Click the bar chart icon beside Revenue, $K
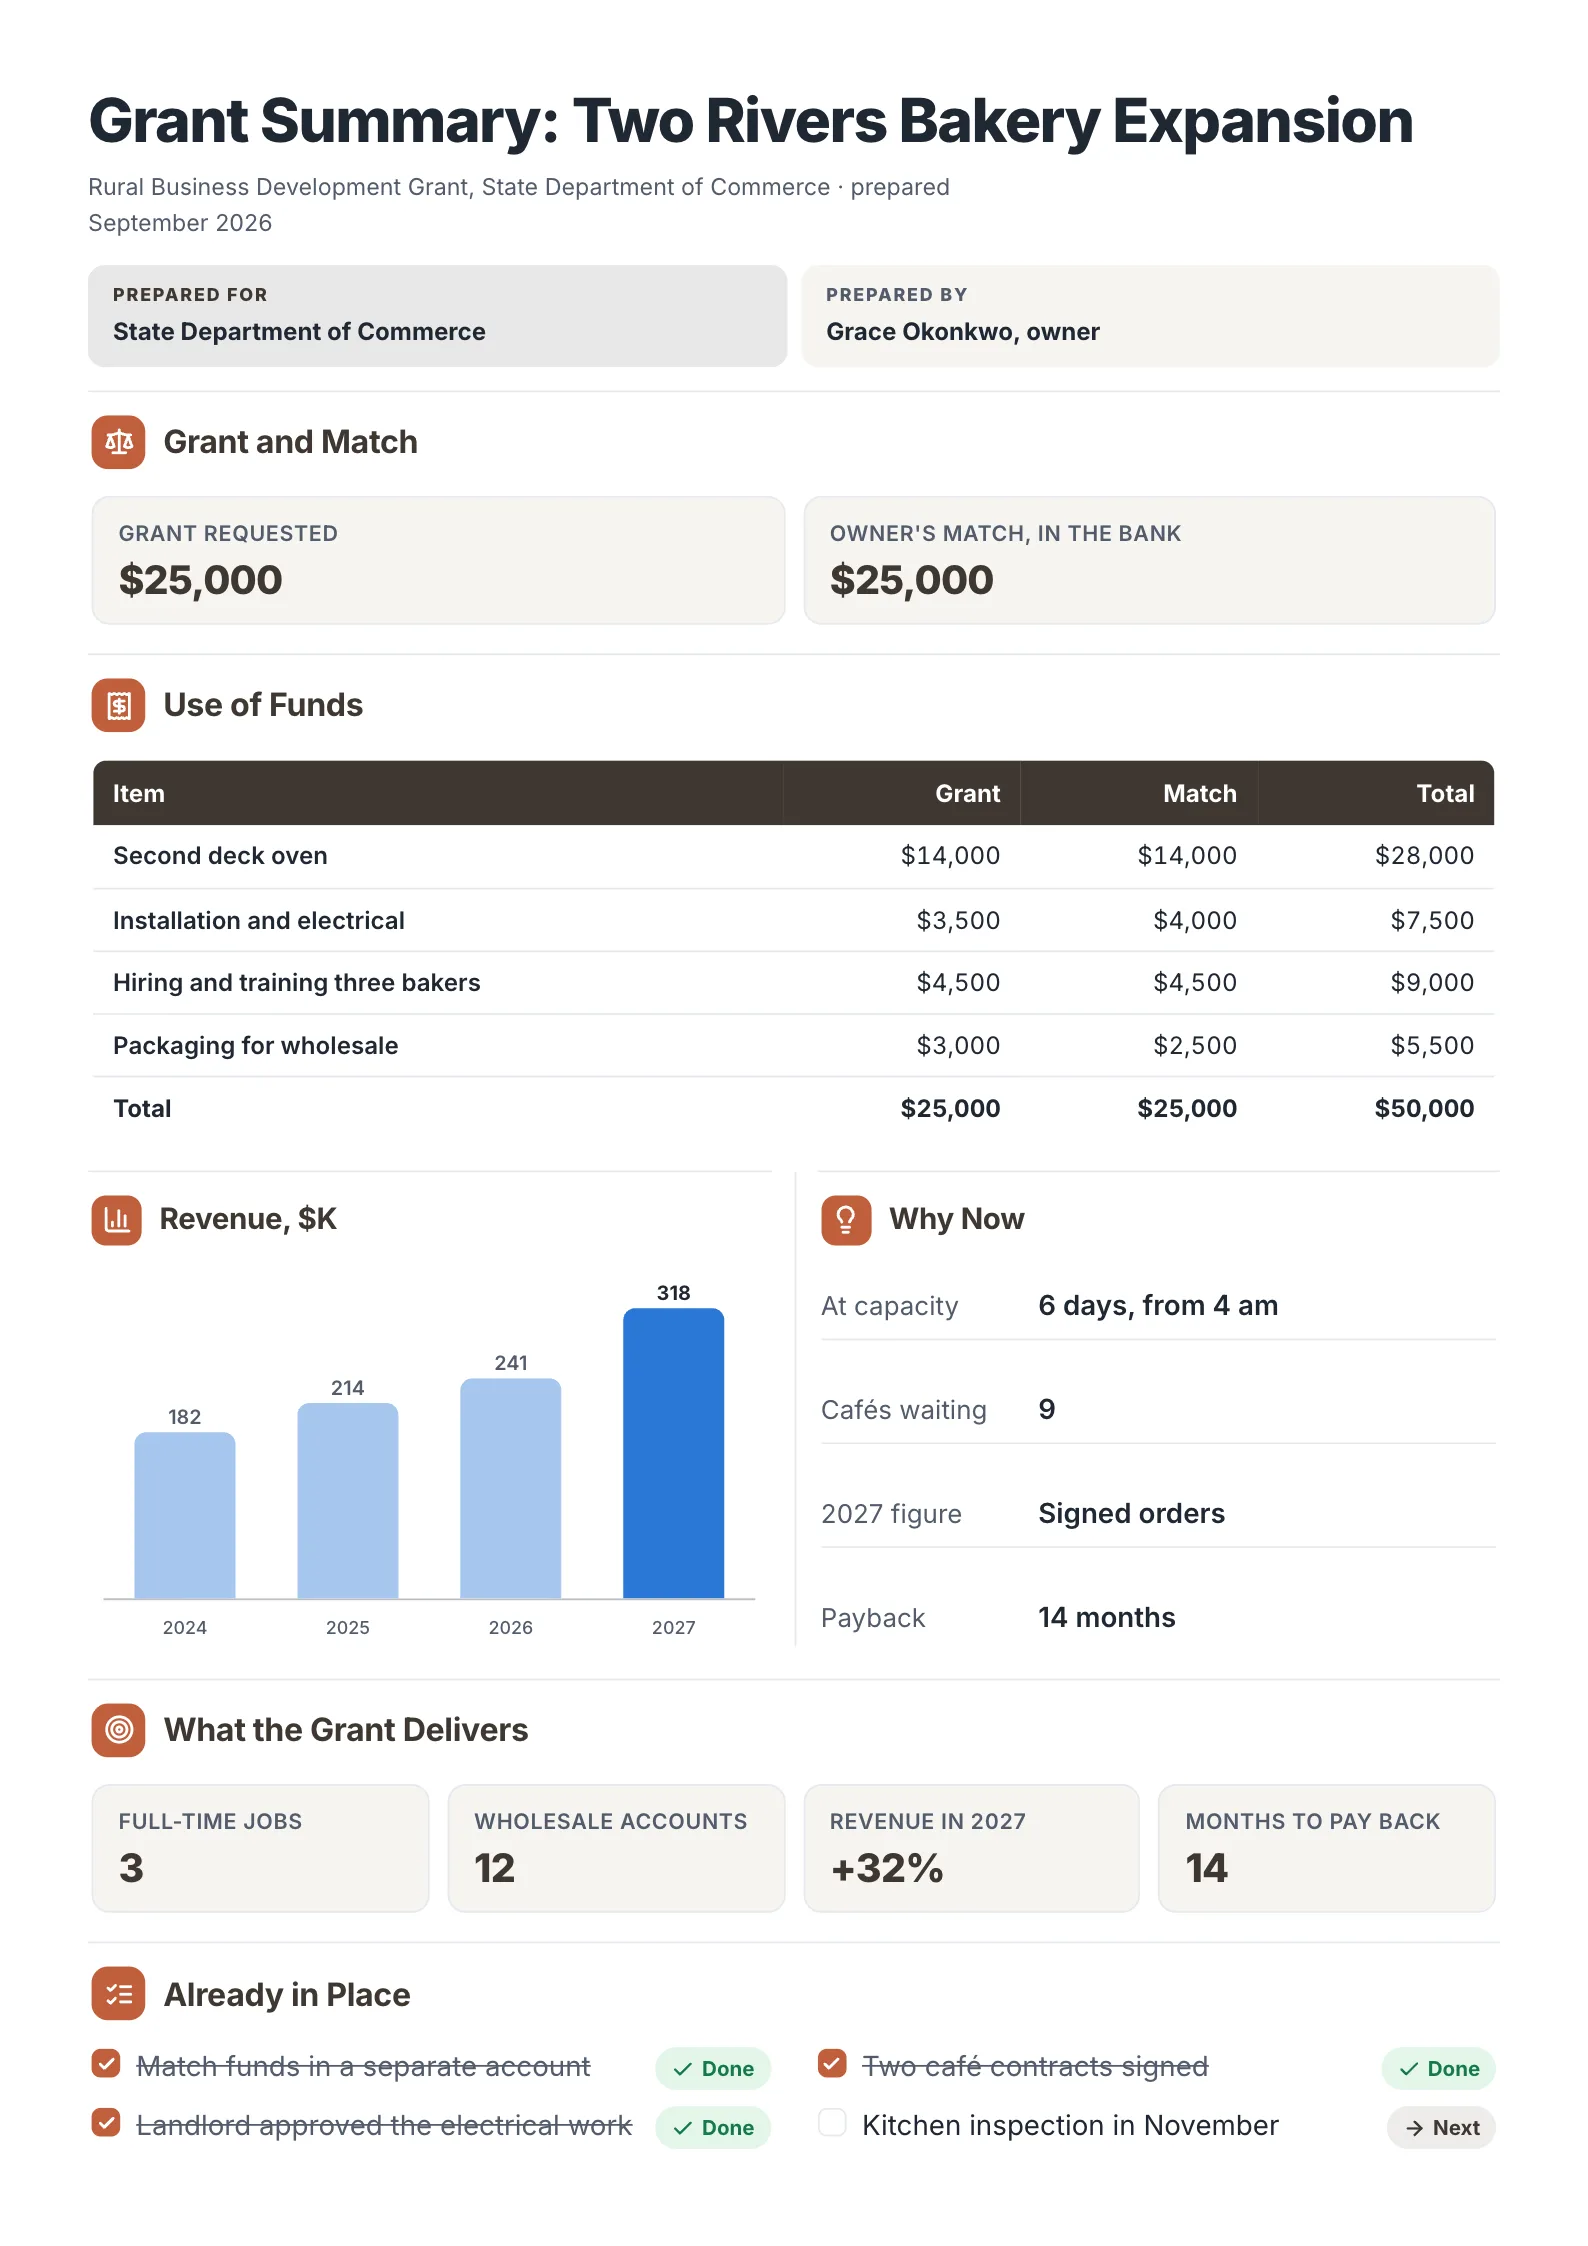Viewport: 1588px width, 2246px height. pyautogui.click(x=117, y=1219)
